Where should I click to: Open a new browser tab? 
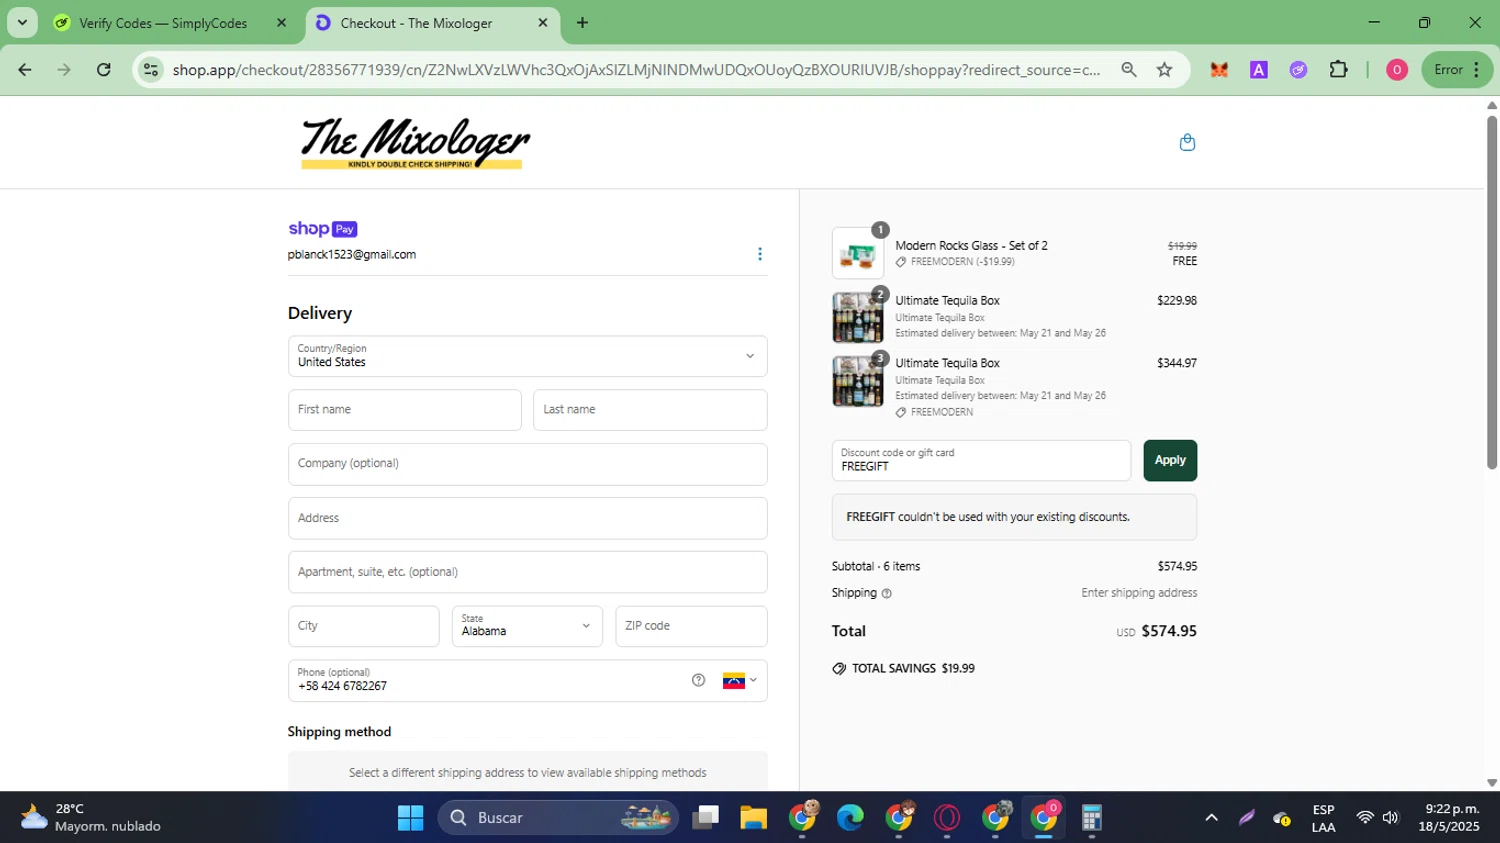point(582,23)
